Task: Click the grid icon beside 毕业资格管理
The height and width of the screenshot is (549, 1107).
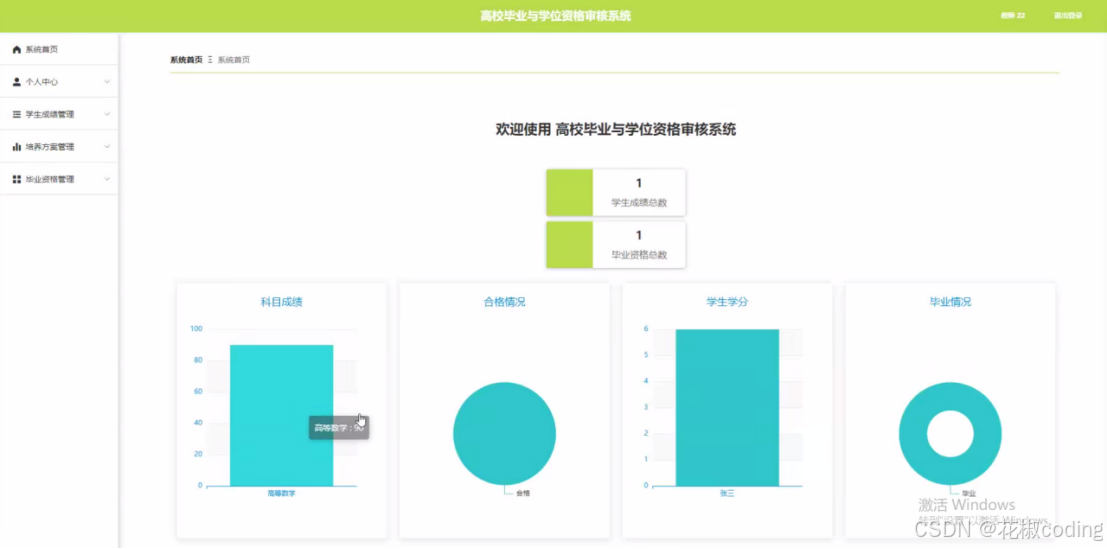Action: [x=17, y=179]
